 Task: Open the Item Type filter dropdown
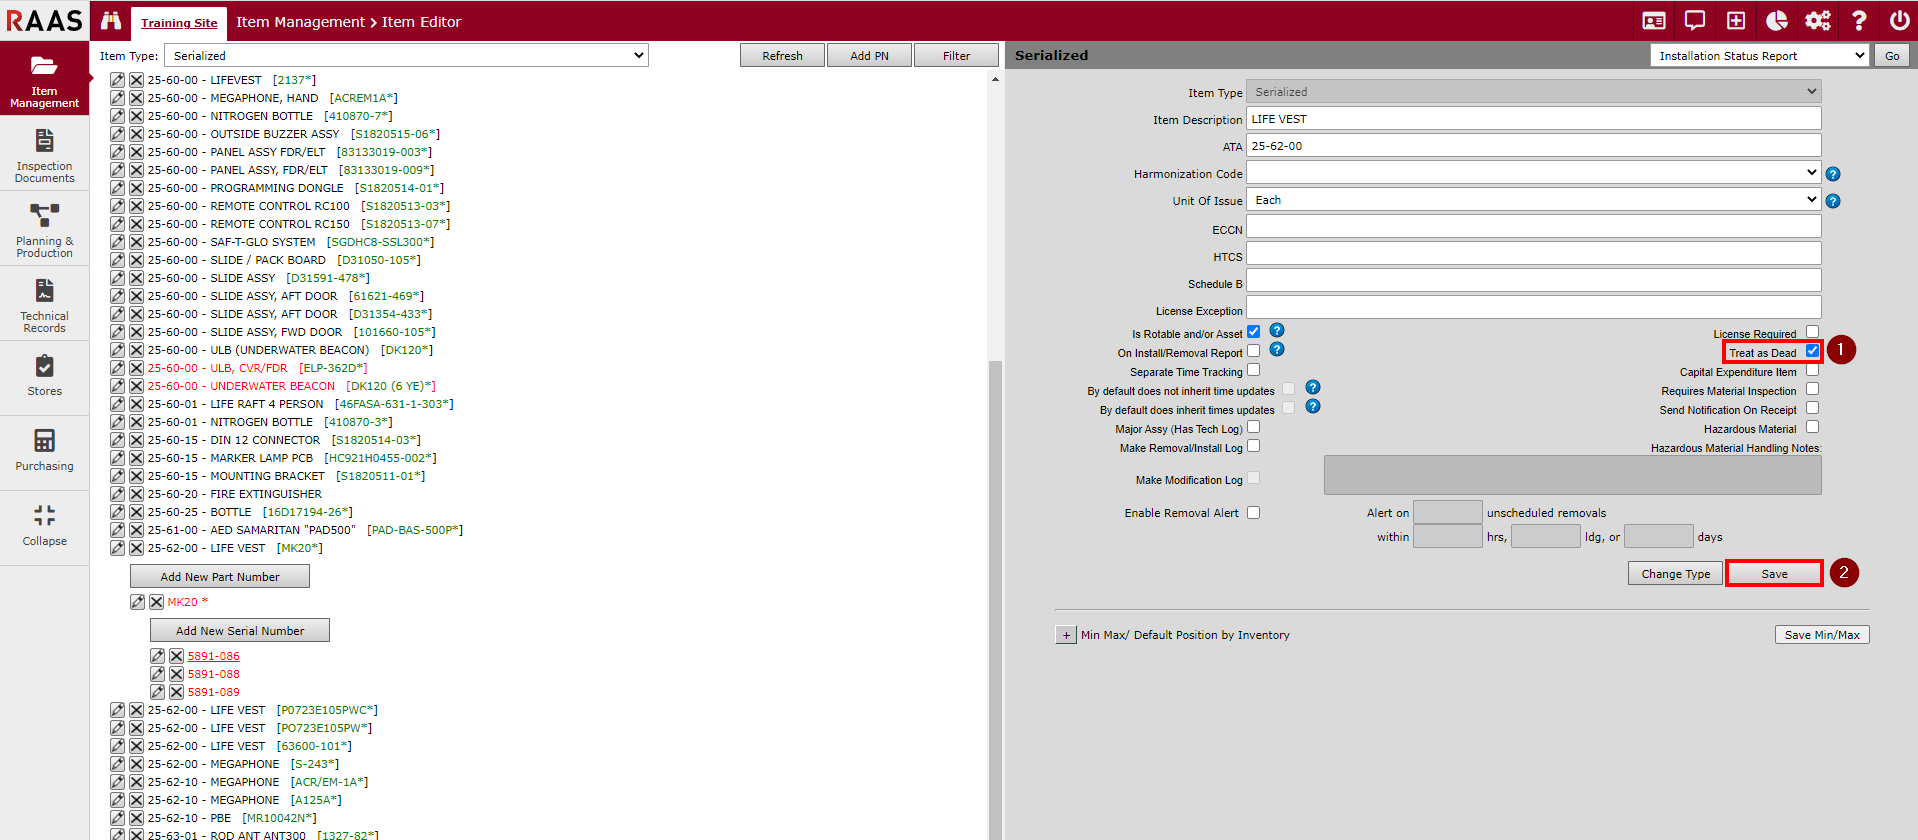406,56
